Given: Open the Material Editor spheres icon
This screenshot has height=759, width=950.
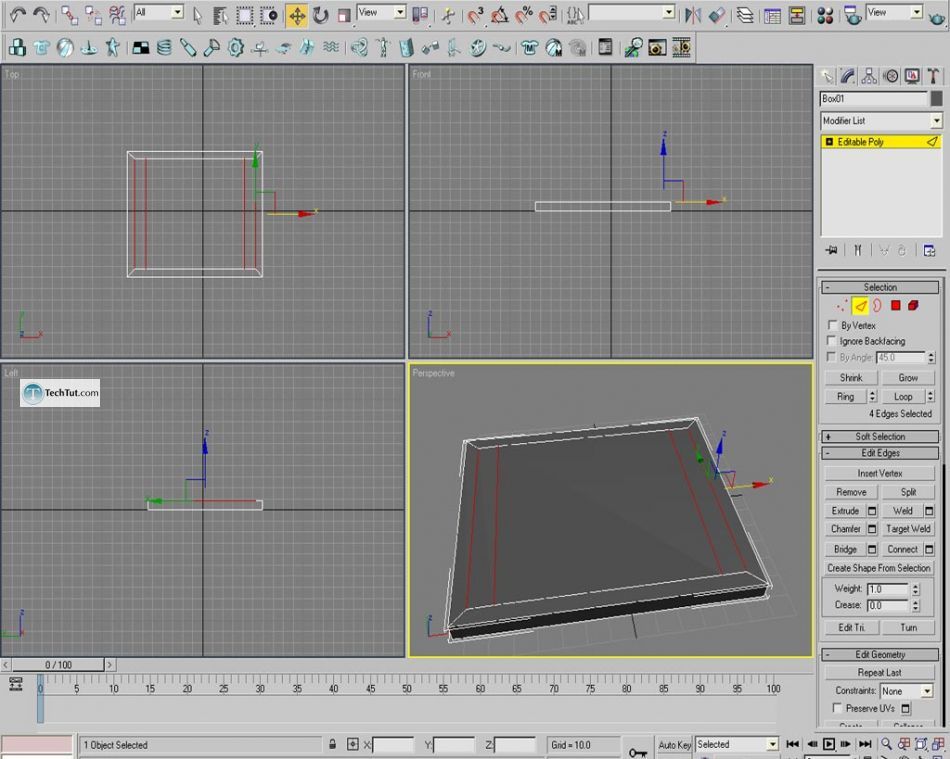Looking at the screenshot, I should tap(825, 15).
